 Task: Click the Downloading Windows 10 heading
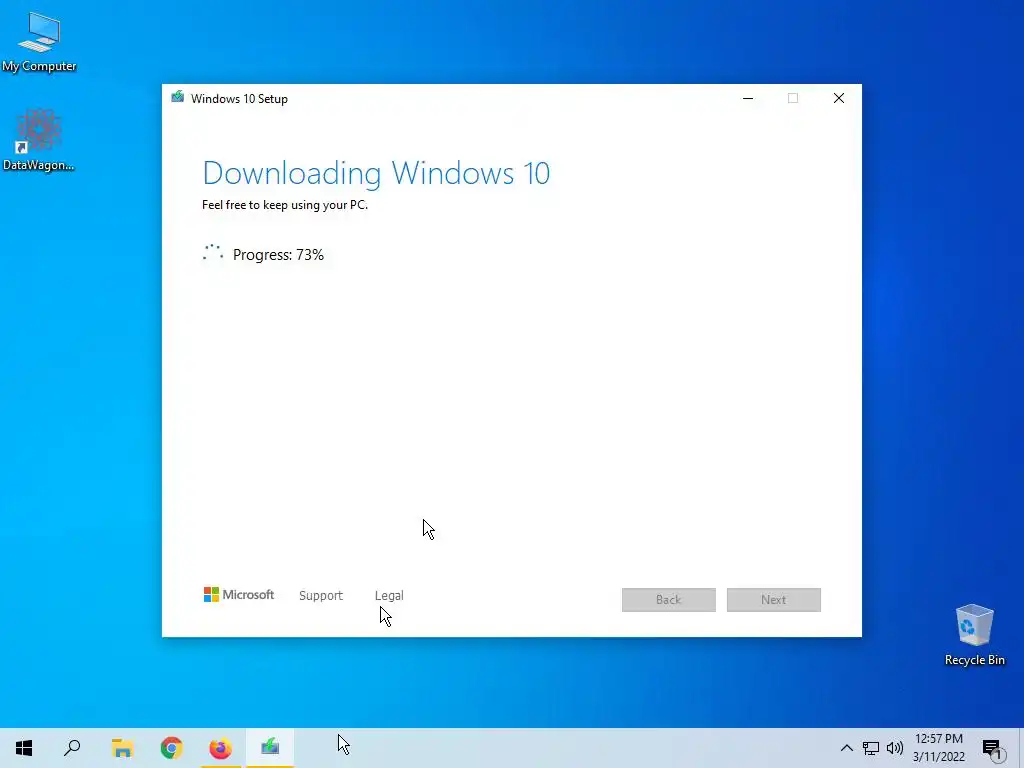pos(376,173)
